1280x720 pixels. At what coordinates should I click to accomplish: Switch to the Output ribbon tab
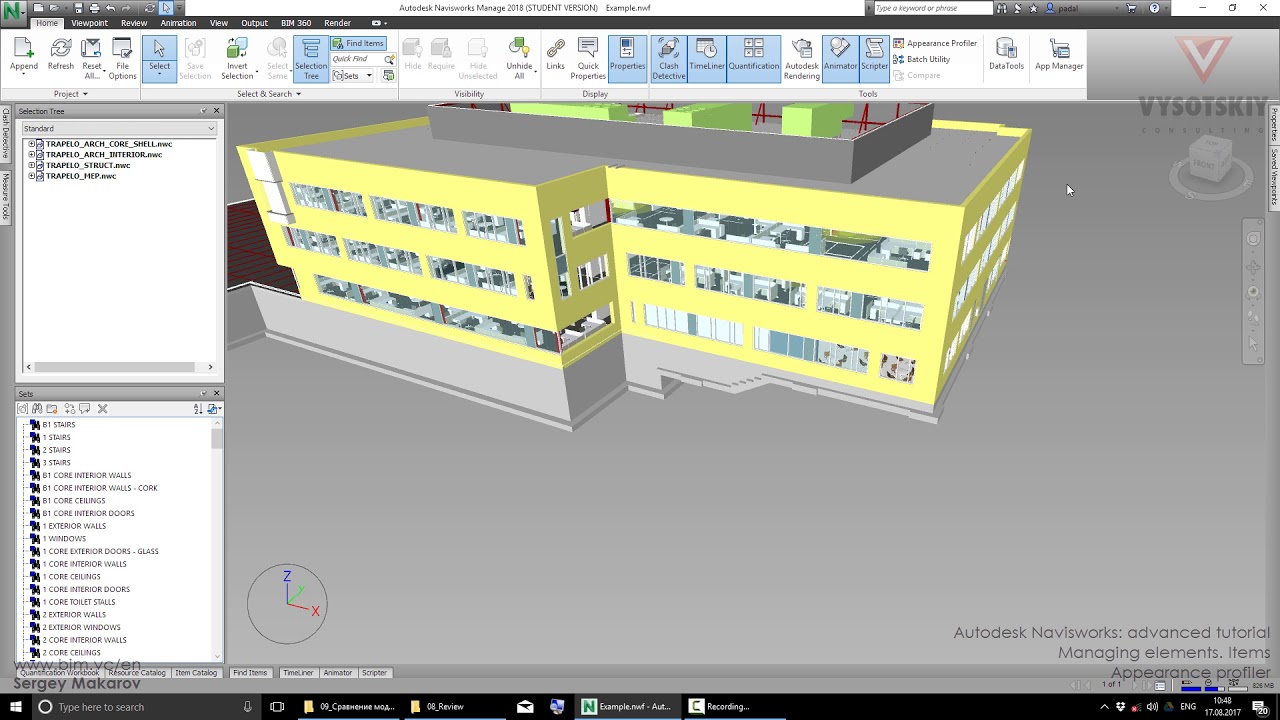(x=254, y=23)
